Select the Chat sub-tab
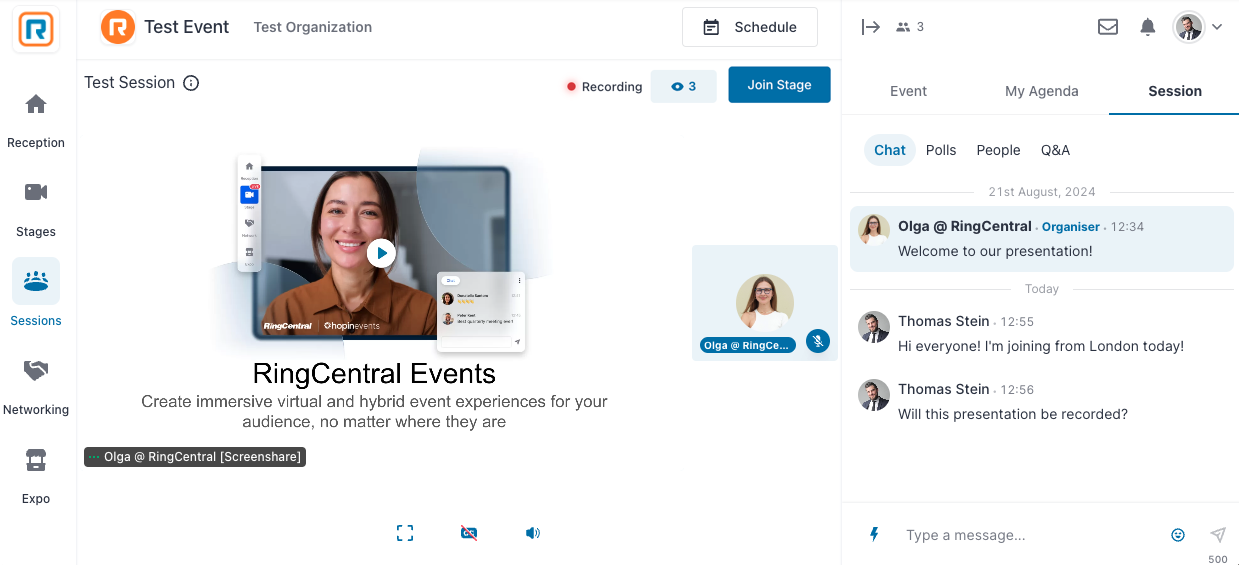Viewport: 1239px width, 565px height. point(890,150)
